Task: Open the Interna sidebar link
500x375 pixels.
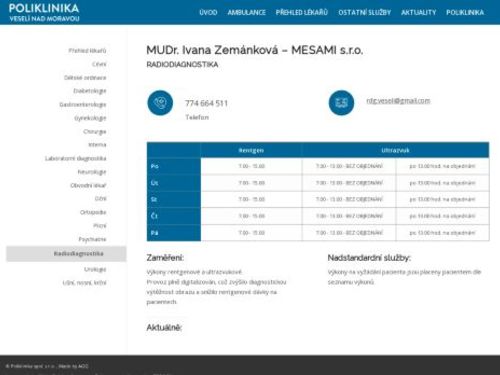Action: tap(97, 145)
